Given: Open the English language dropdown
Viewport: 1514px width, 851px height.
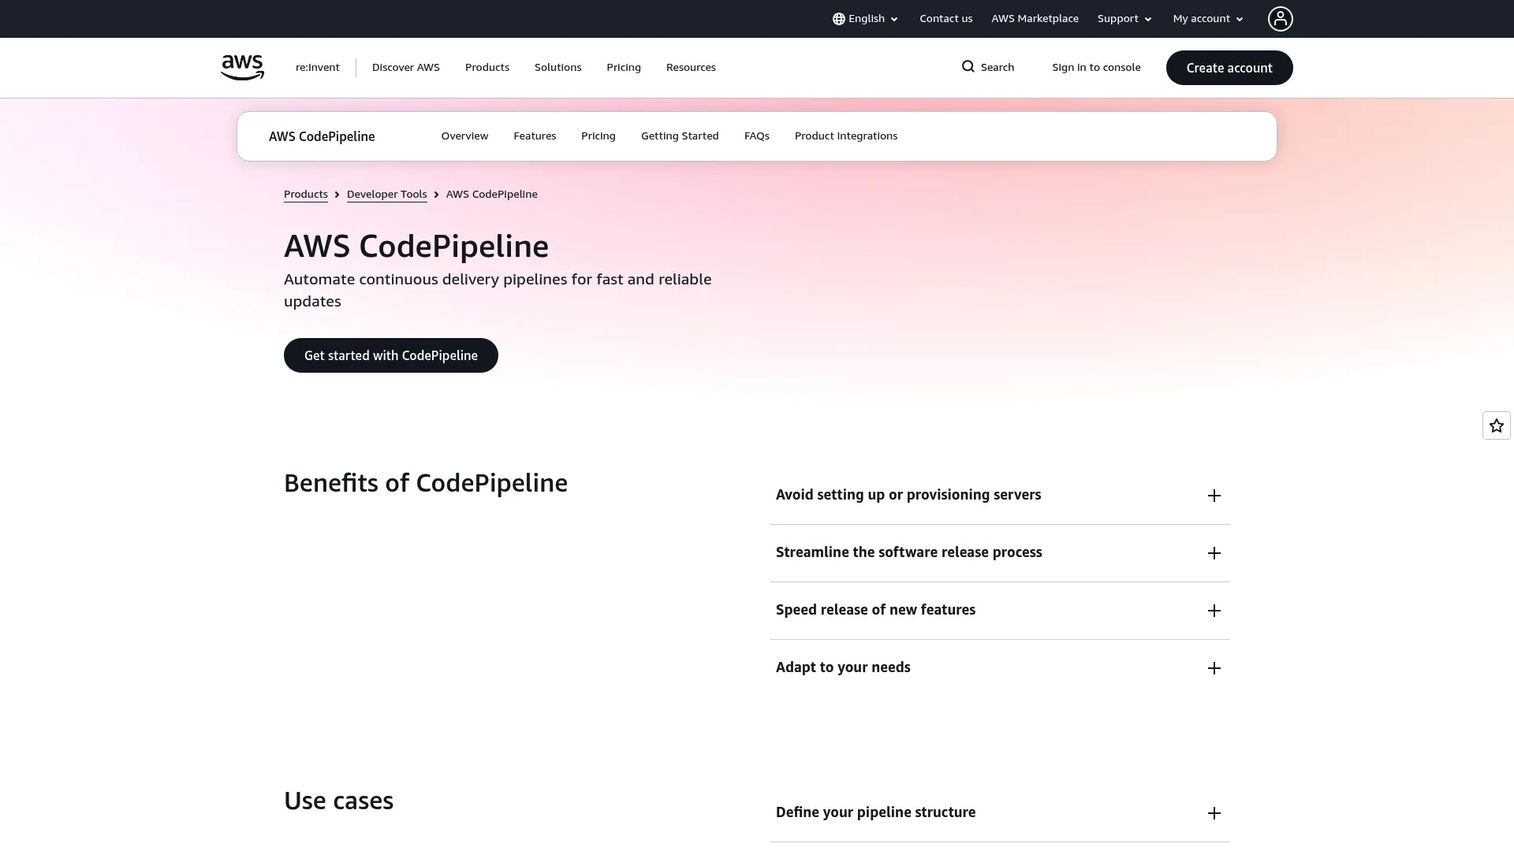Looking at the screenshot, I should pyautogui.click(x=866, y=19).
